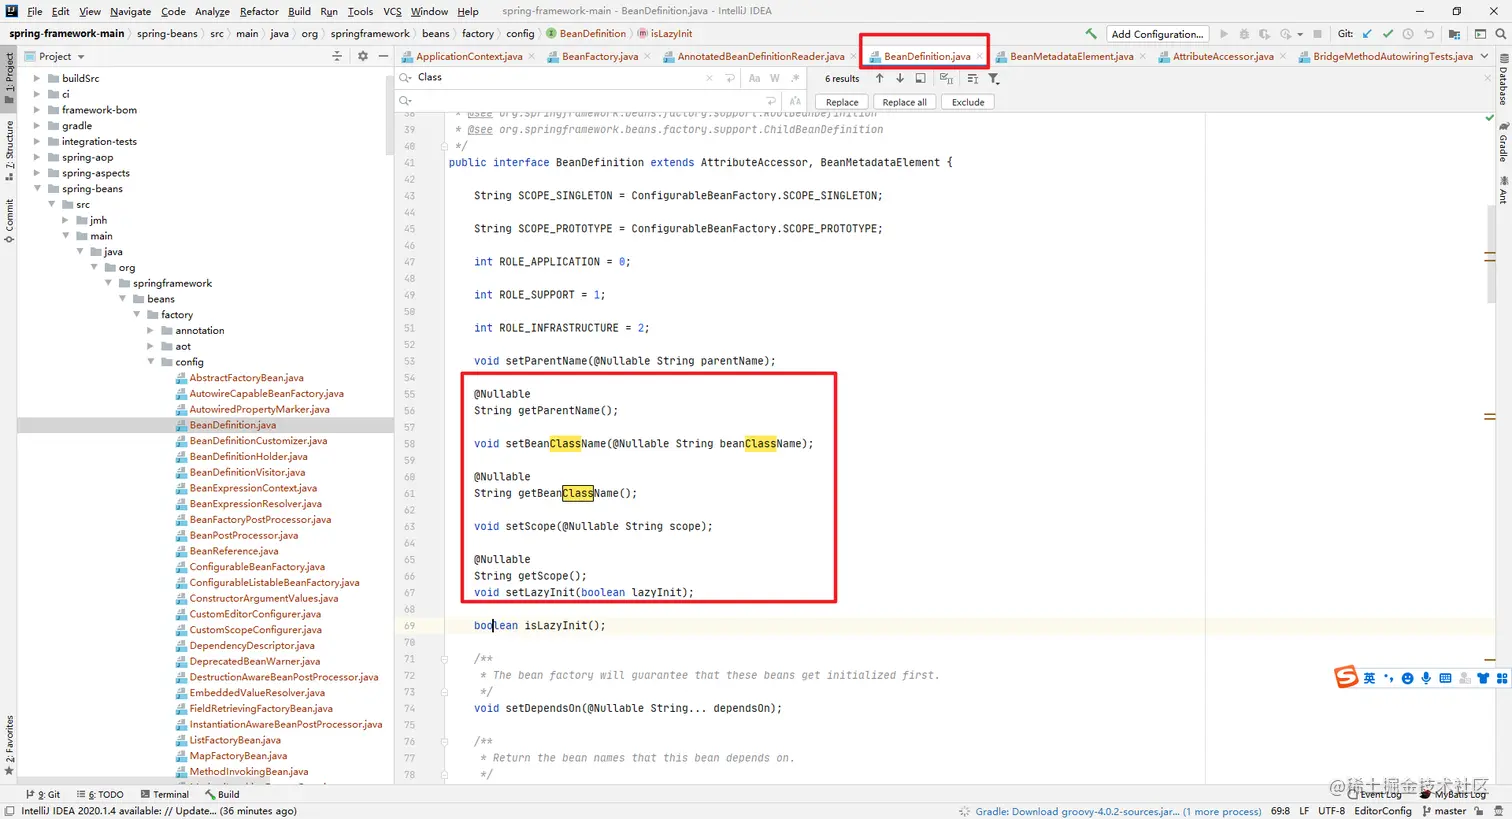Image resolution: width=1512 pixels, height=819 pixels.
Task: Click the Run arrow icon in toolbar
Action: click(1223, 33)
